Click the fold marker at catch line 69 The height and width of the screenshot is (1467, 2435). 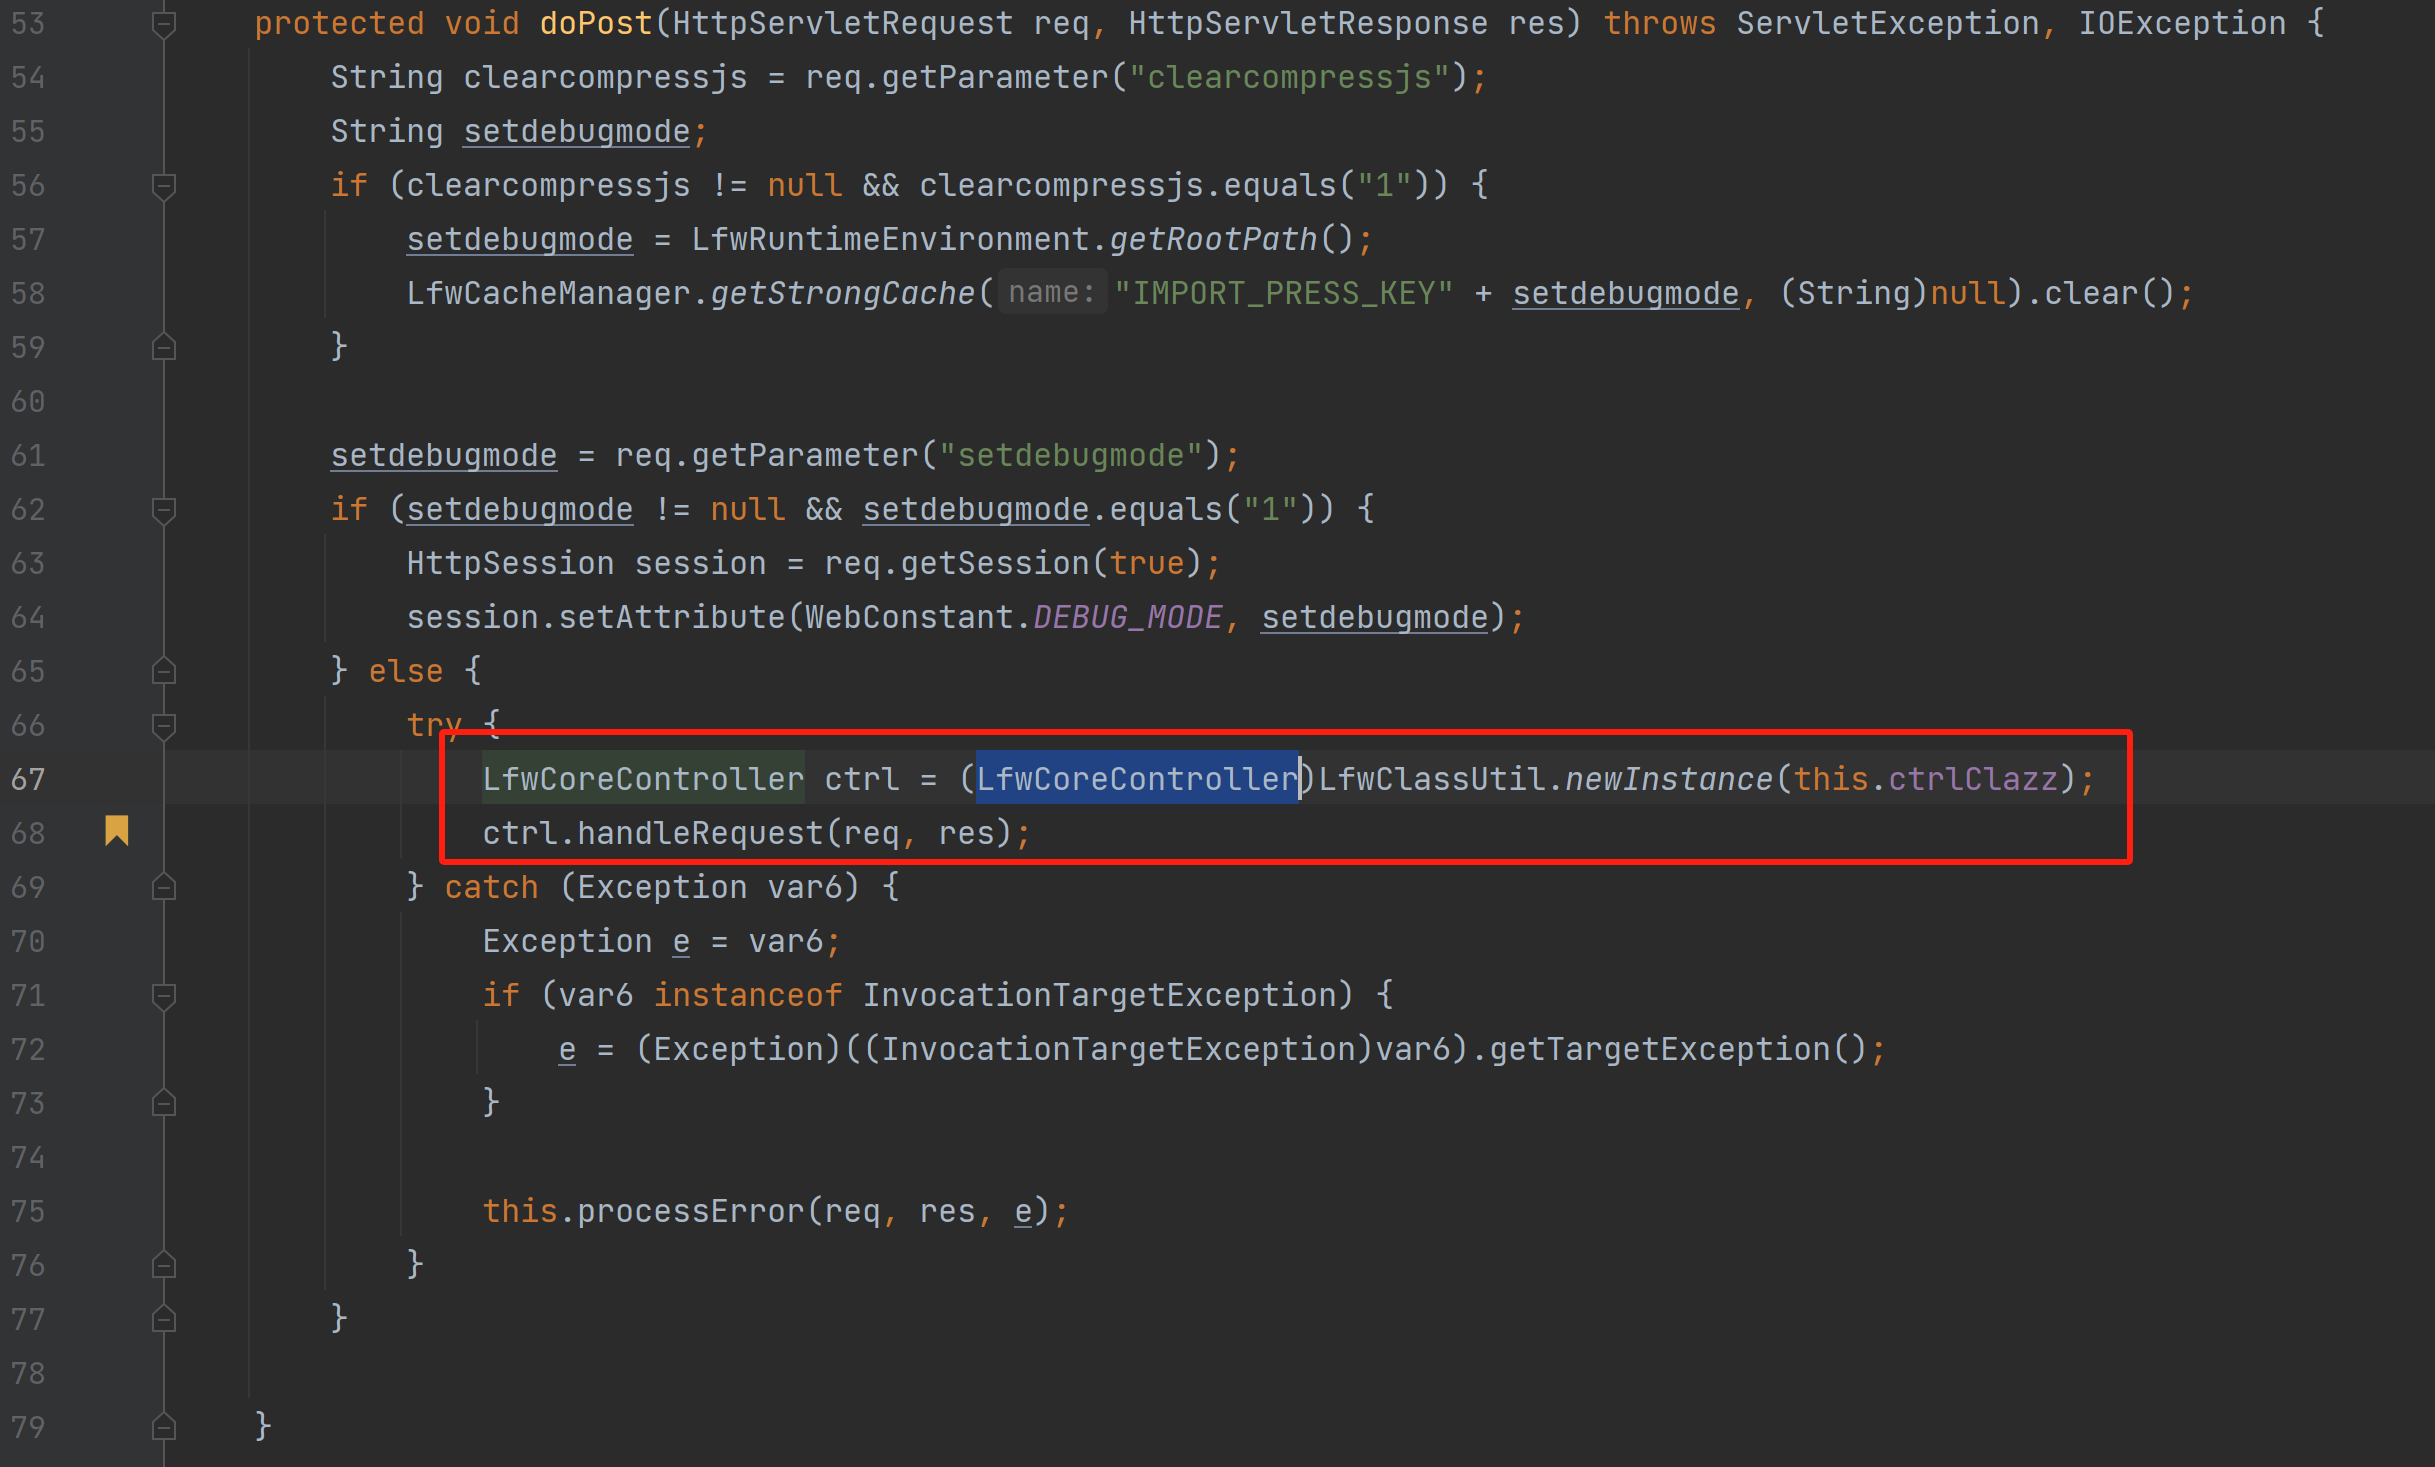[164, 887]
